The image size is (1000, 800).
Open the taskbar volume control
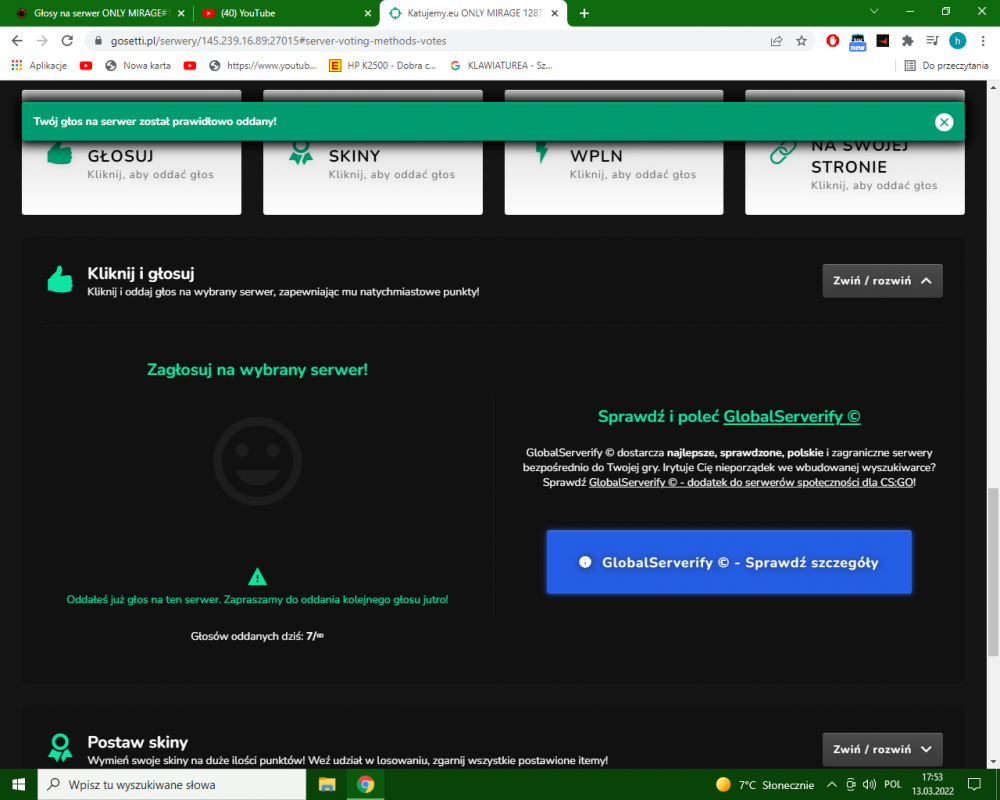(x=869, y=785)
